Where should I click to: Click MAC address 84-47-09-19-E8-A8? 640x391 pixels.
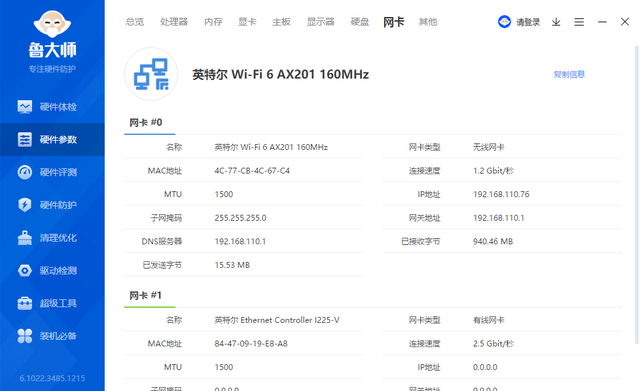point(251,344)
